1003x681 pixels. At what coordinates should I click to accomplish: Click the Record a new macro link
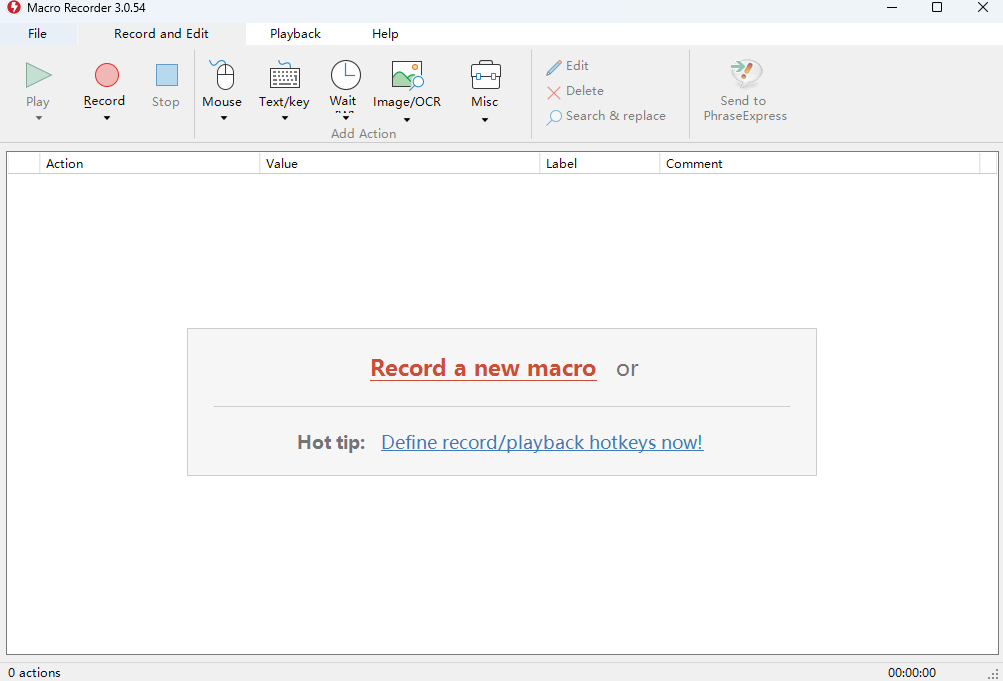click(483, 368)
